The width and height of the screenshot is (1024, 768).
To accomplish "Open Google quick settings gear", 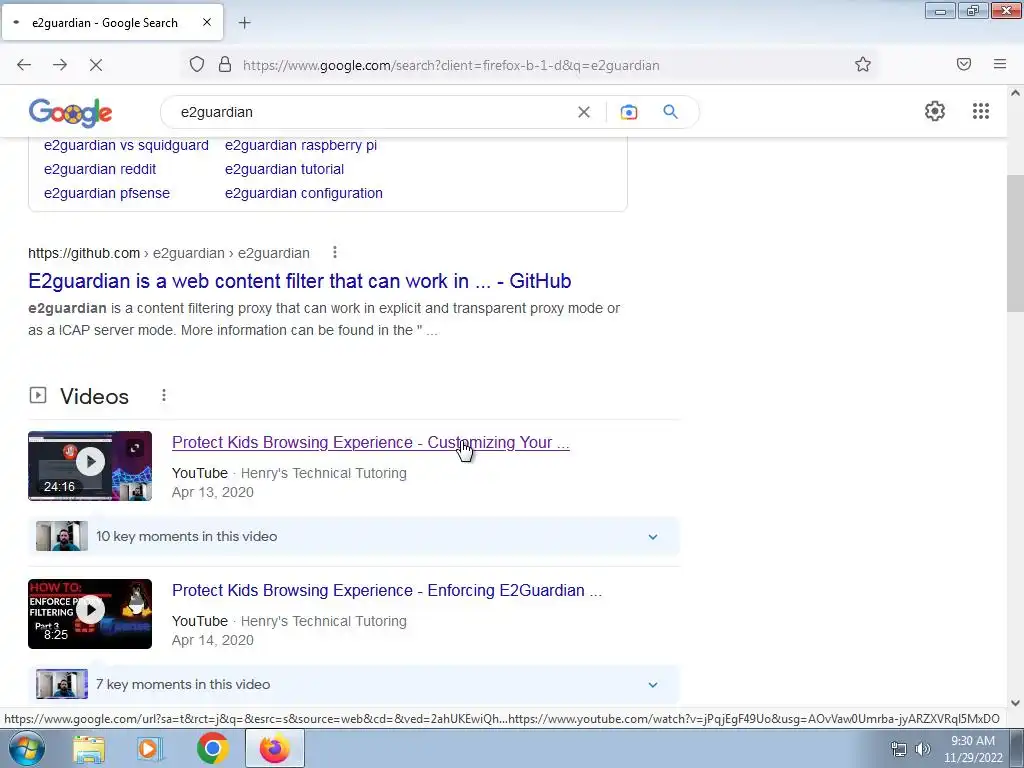I will coord(935,111).
